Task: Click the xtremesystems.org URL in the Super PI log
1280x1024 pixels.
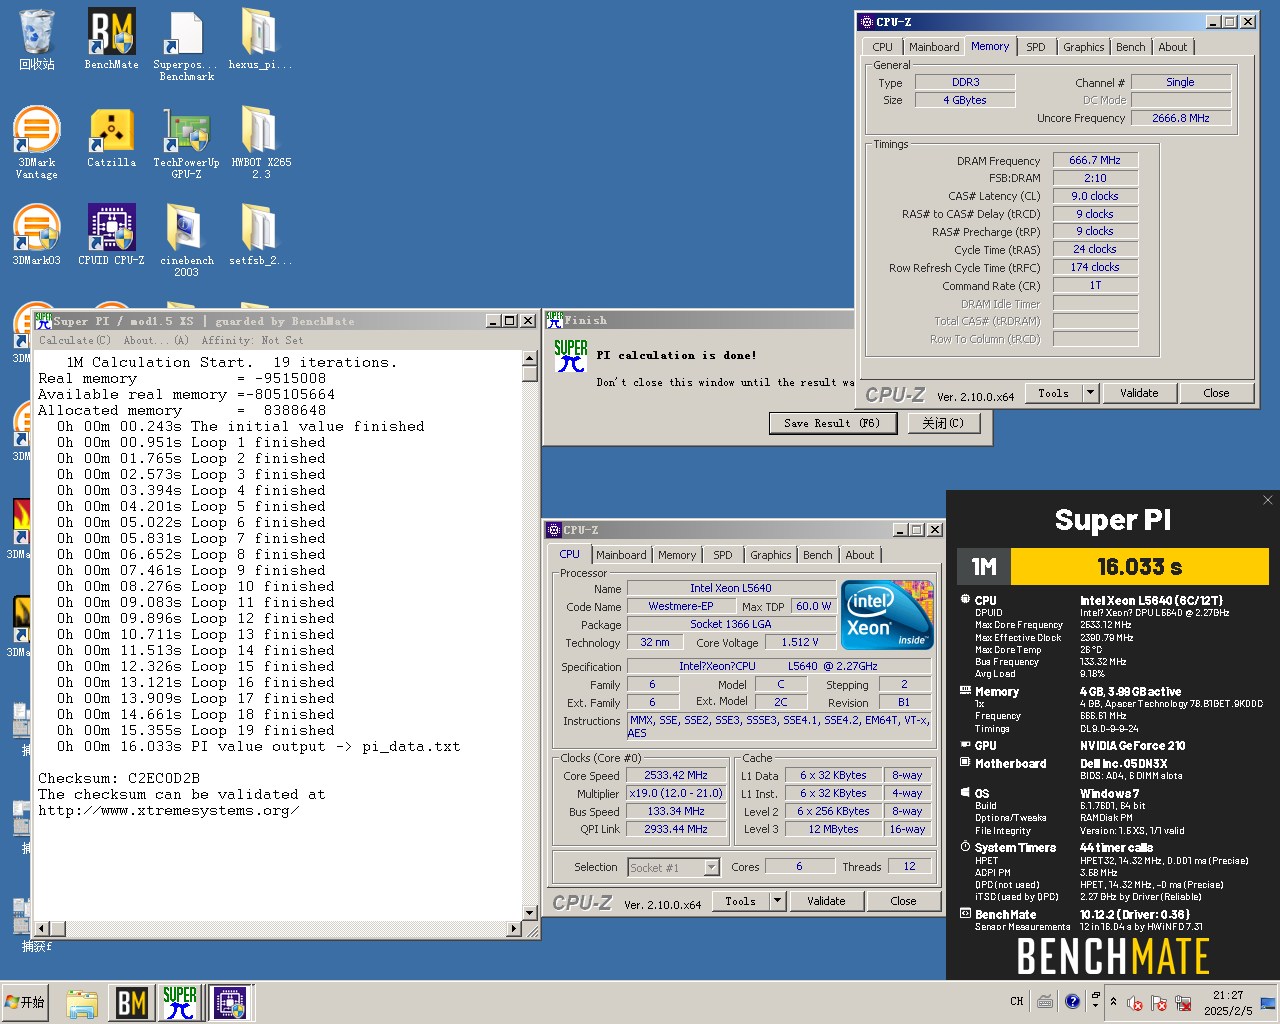Action: [169, 810]
